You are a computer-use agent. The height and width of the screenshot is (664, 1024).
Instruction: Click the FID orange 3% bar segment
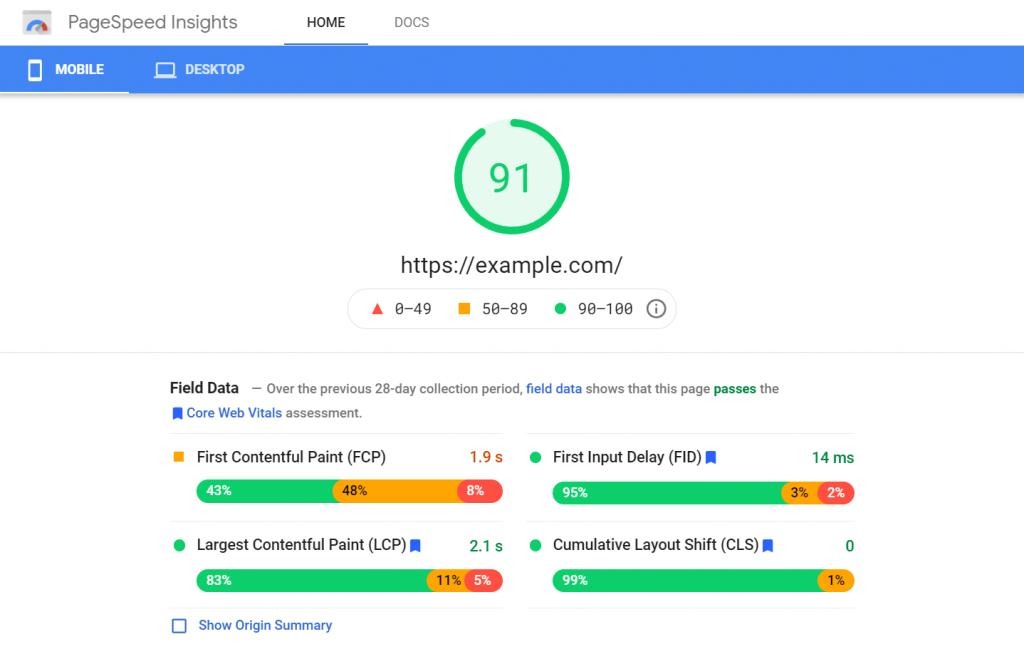[799, 493]
